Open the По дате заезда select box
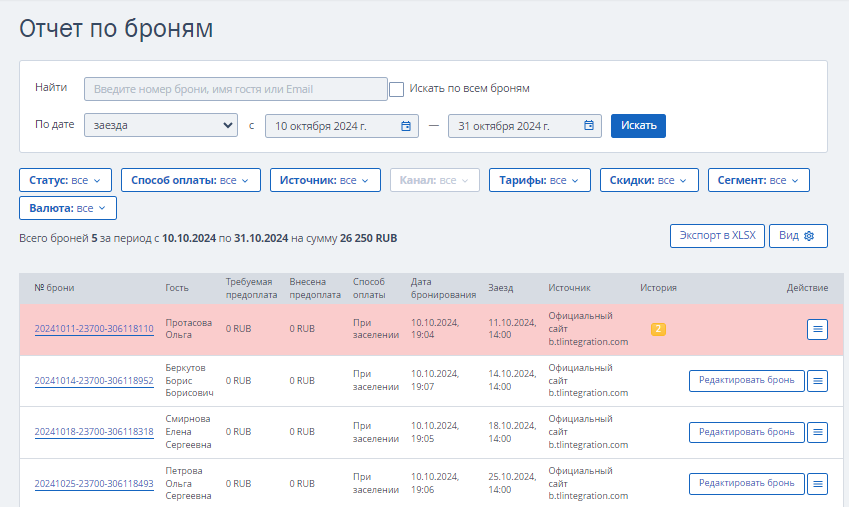Image resolution: width=849 pixels, height=507 pixels. coord(161,125)
